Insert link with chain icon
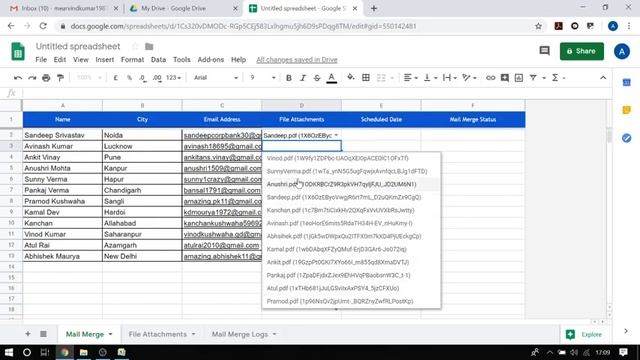 click(x=490, y=78)
